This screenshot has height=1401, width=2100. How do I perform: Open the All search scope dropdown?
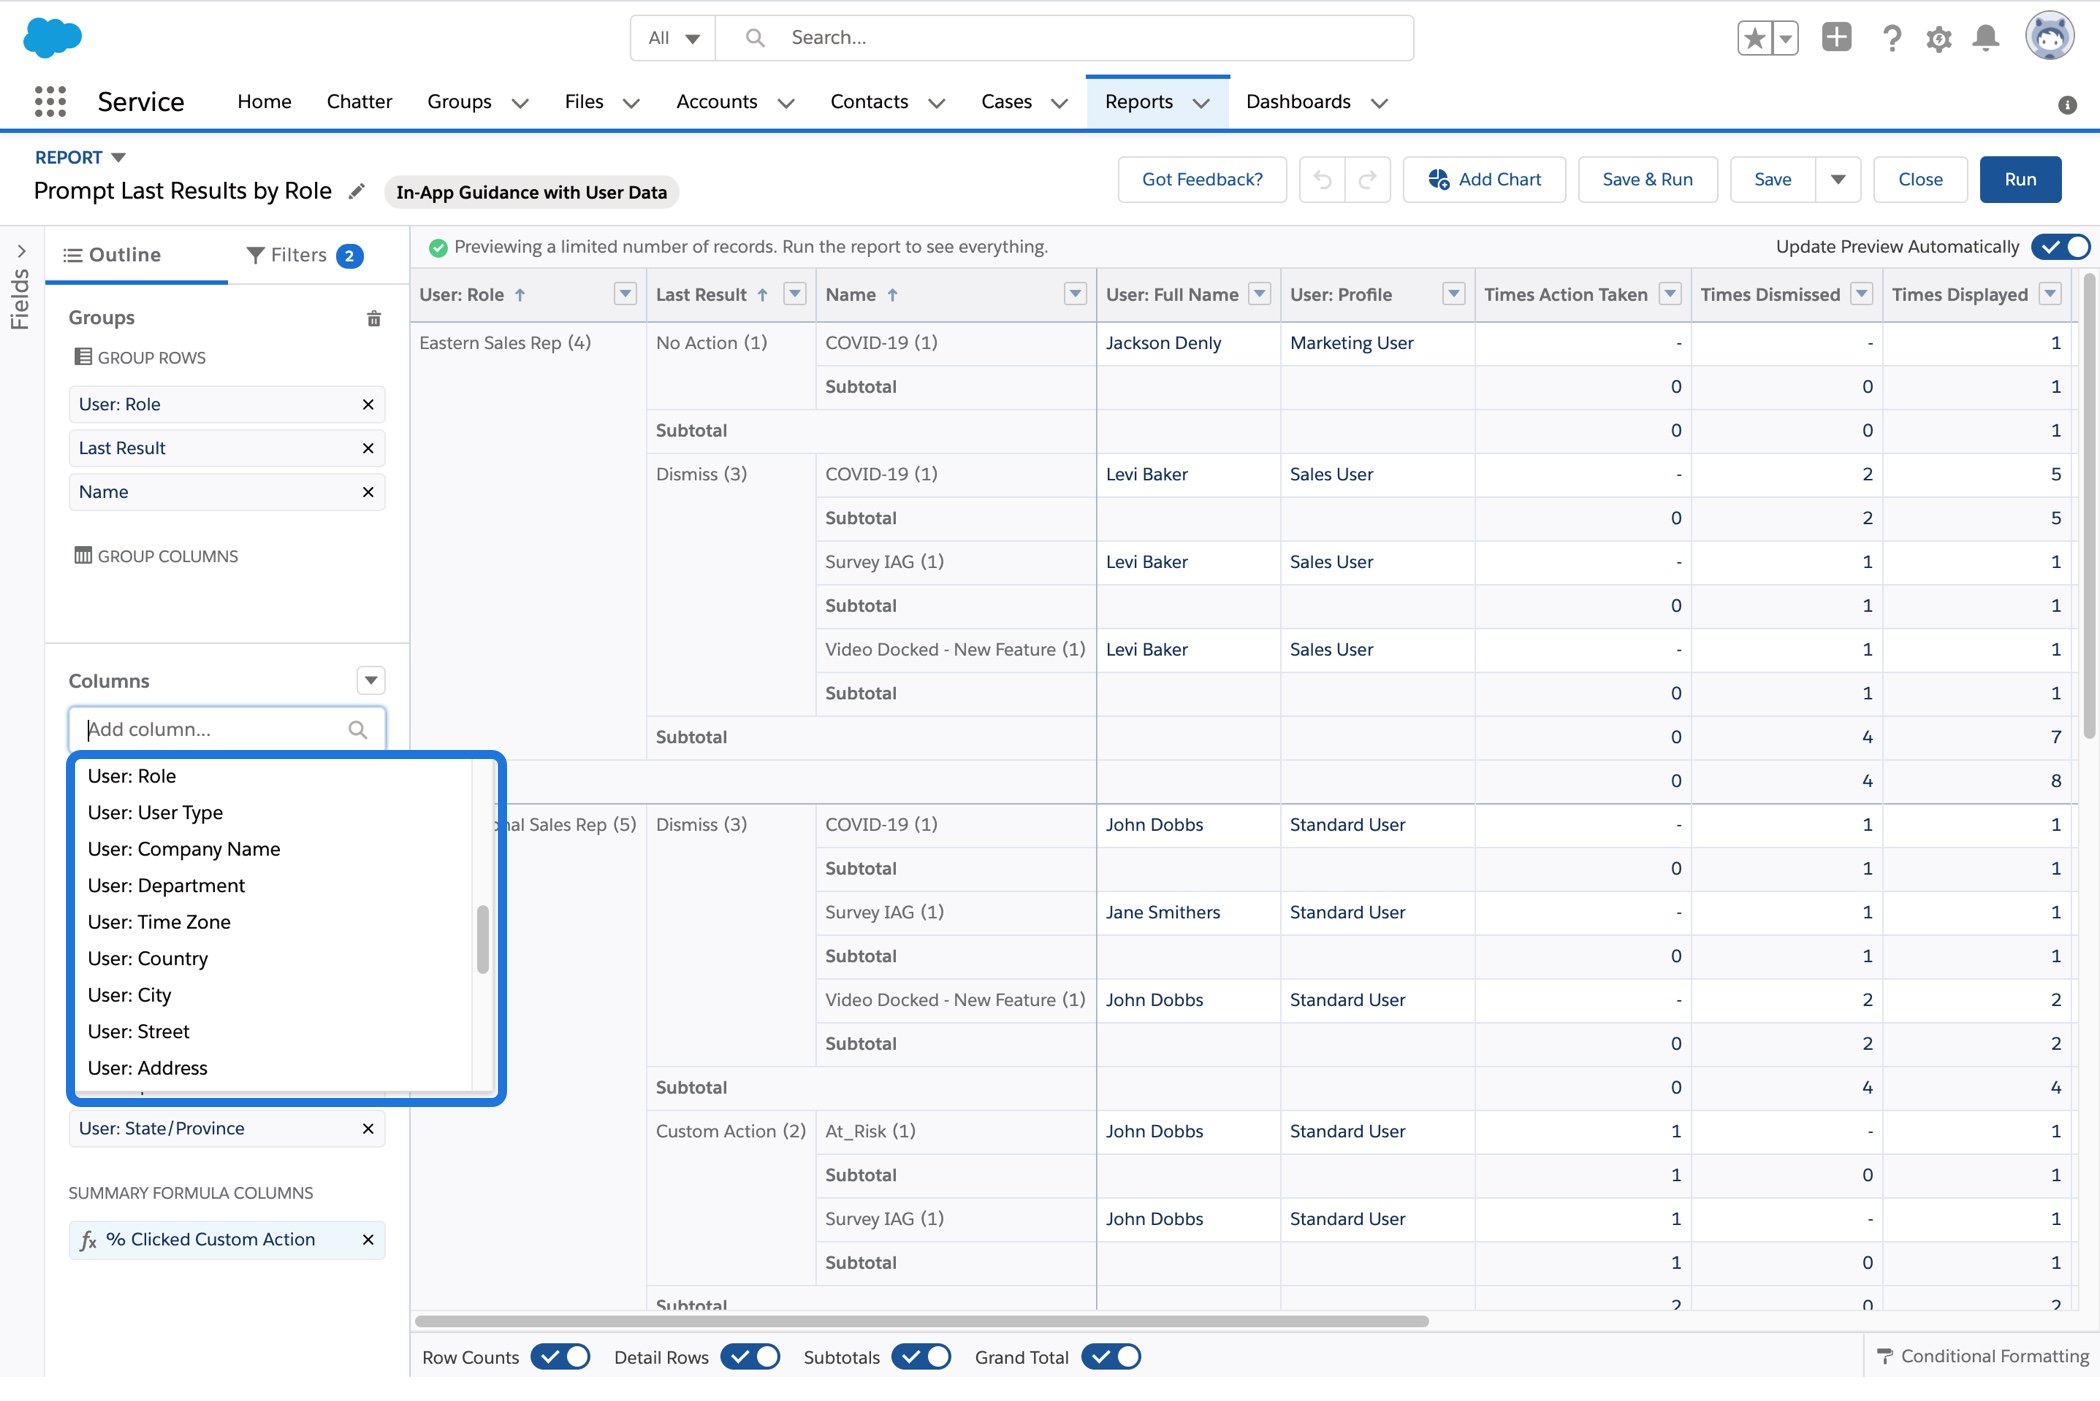point(672,37)
